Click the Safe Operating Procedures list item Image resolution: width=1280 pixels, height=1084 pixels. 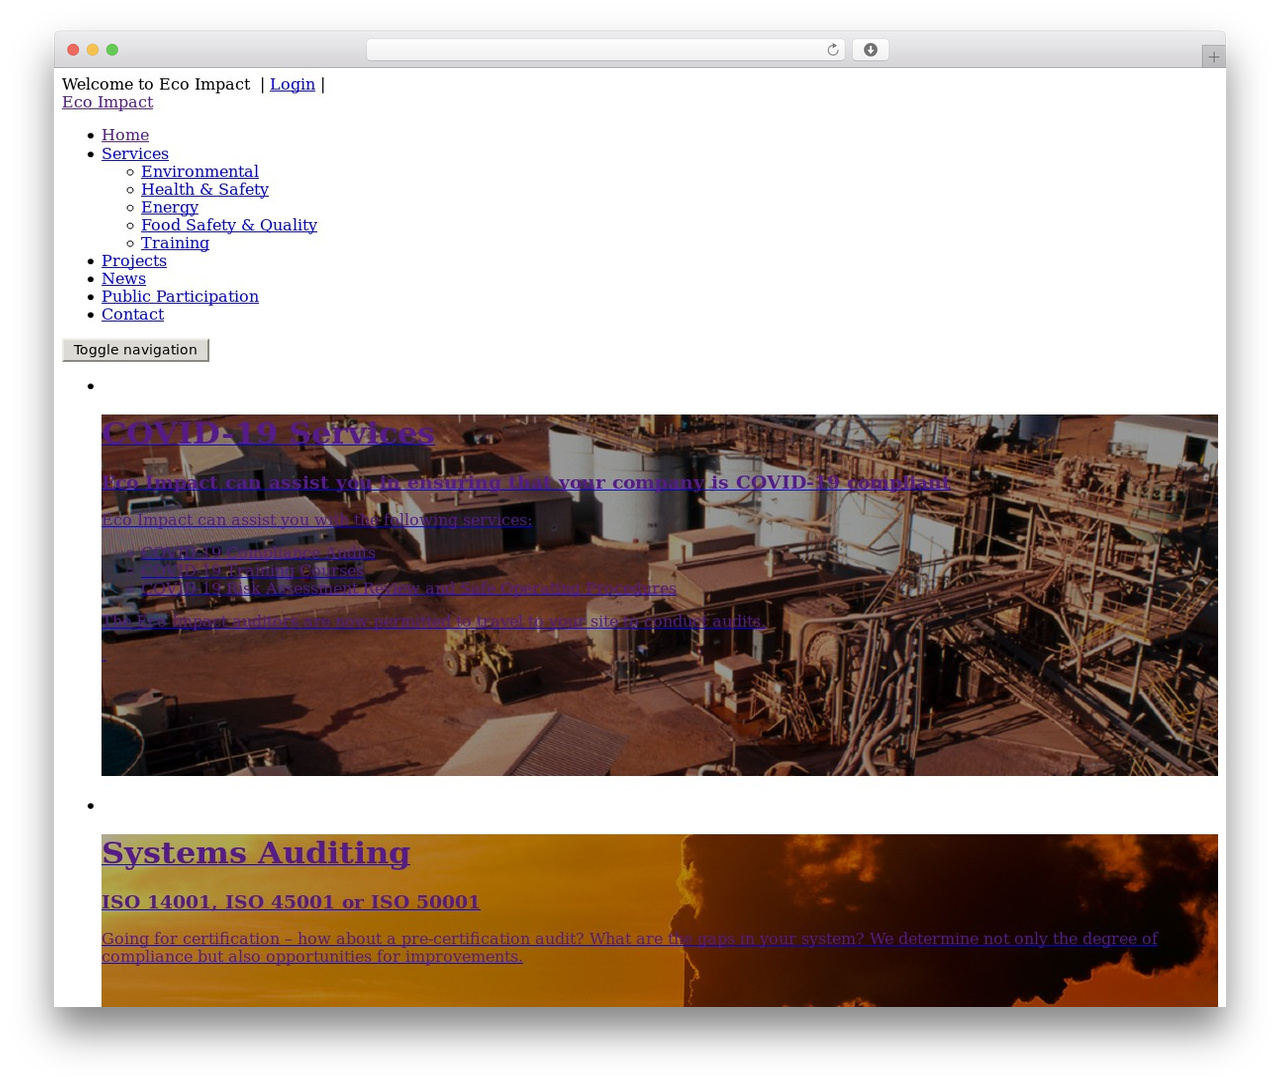tap(409, 589)
